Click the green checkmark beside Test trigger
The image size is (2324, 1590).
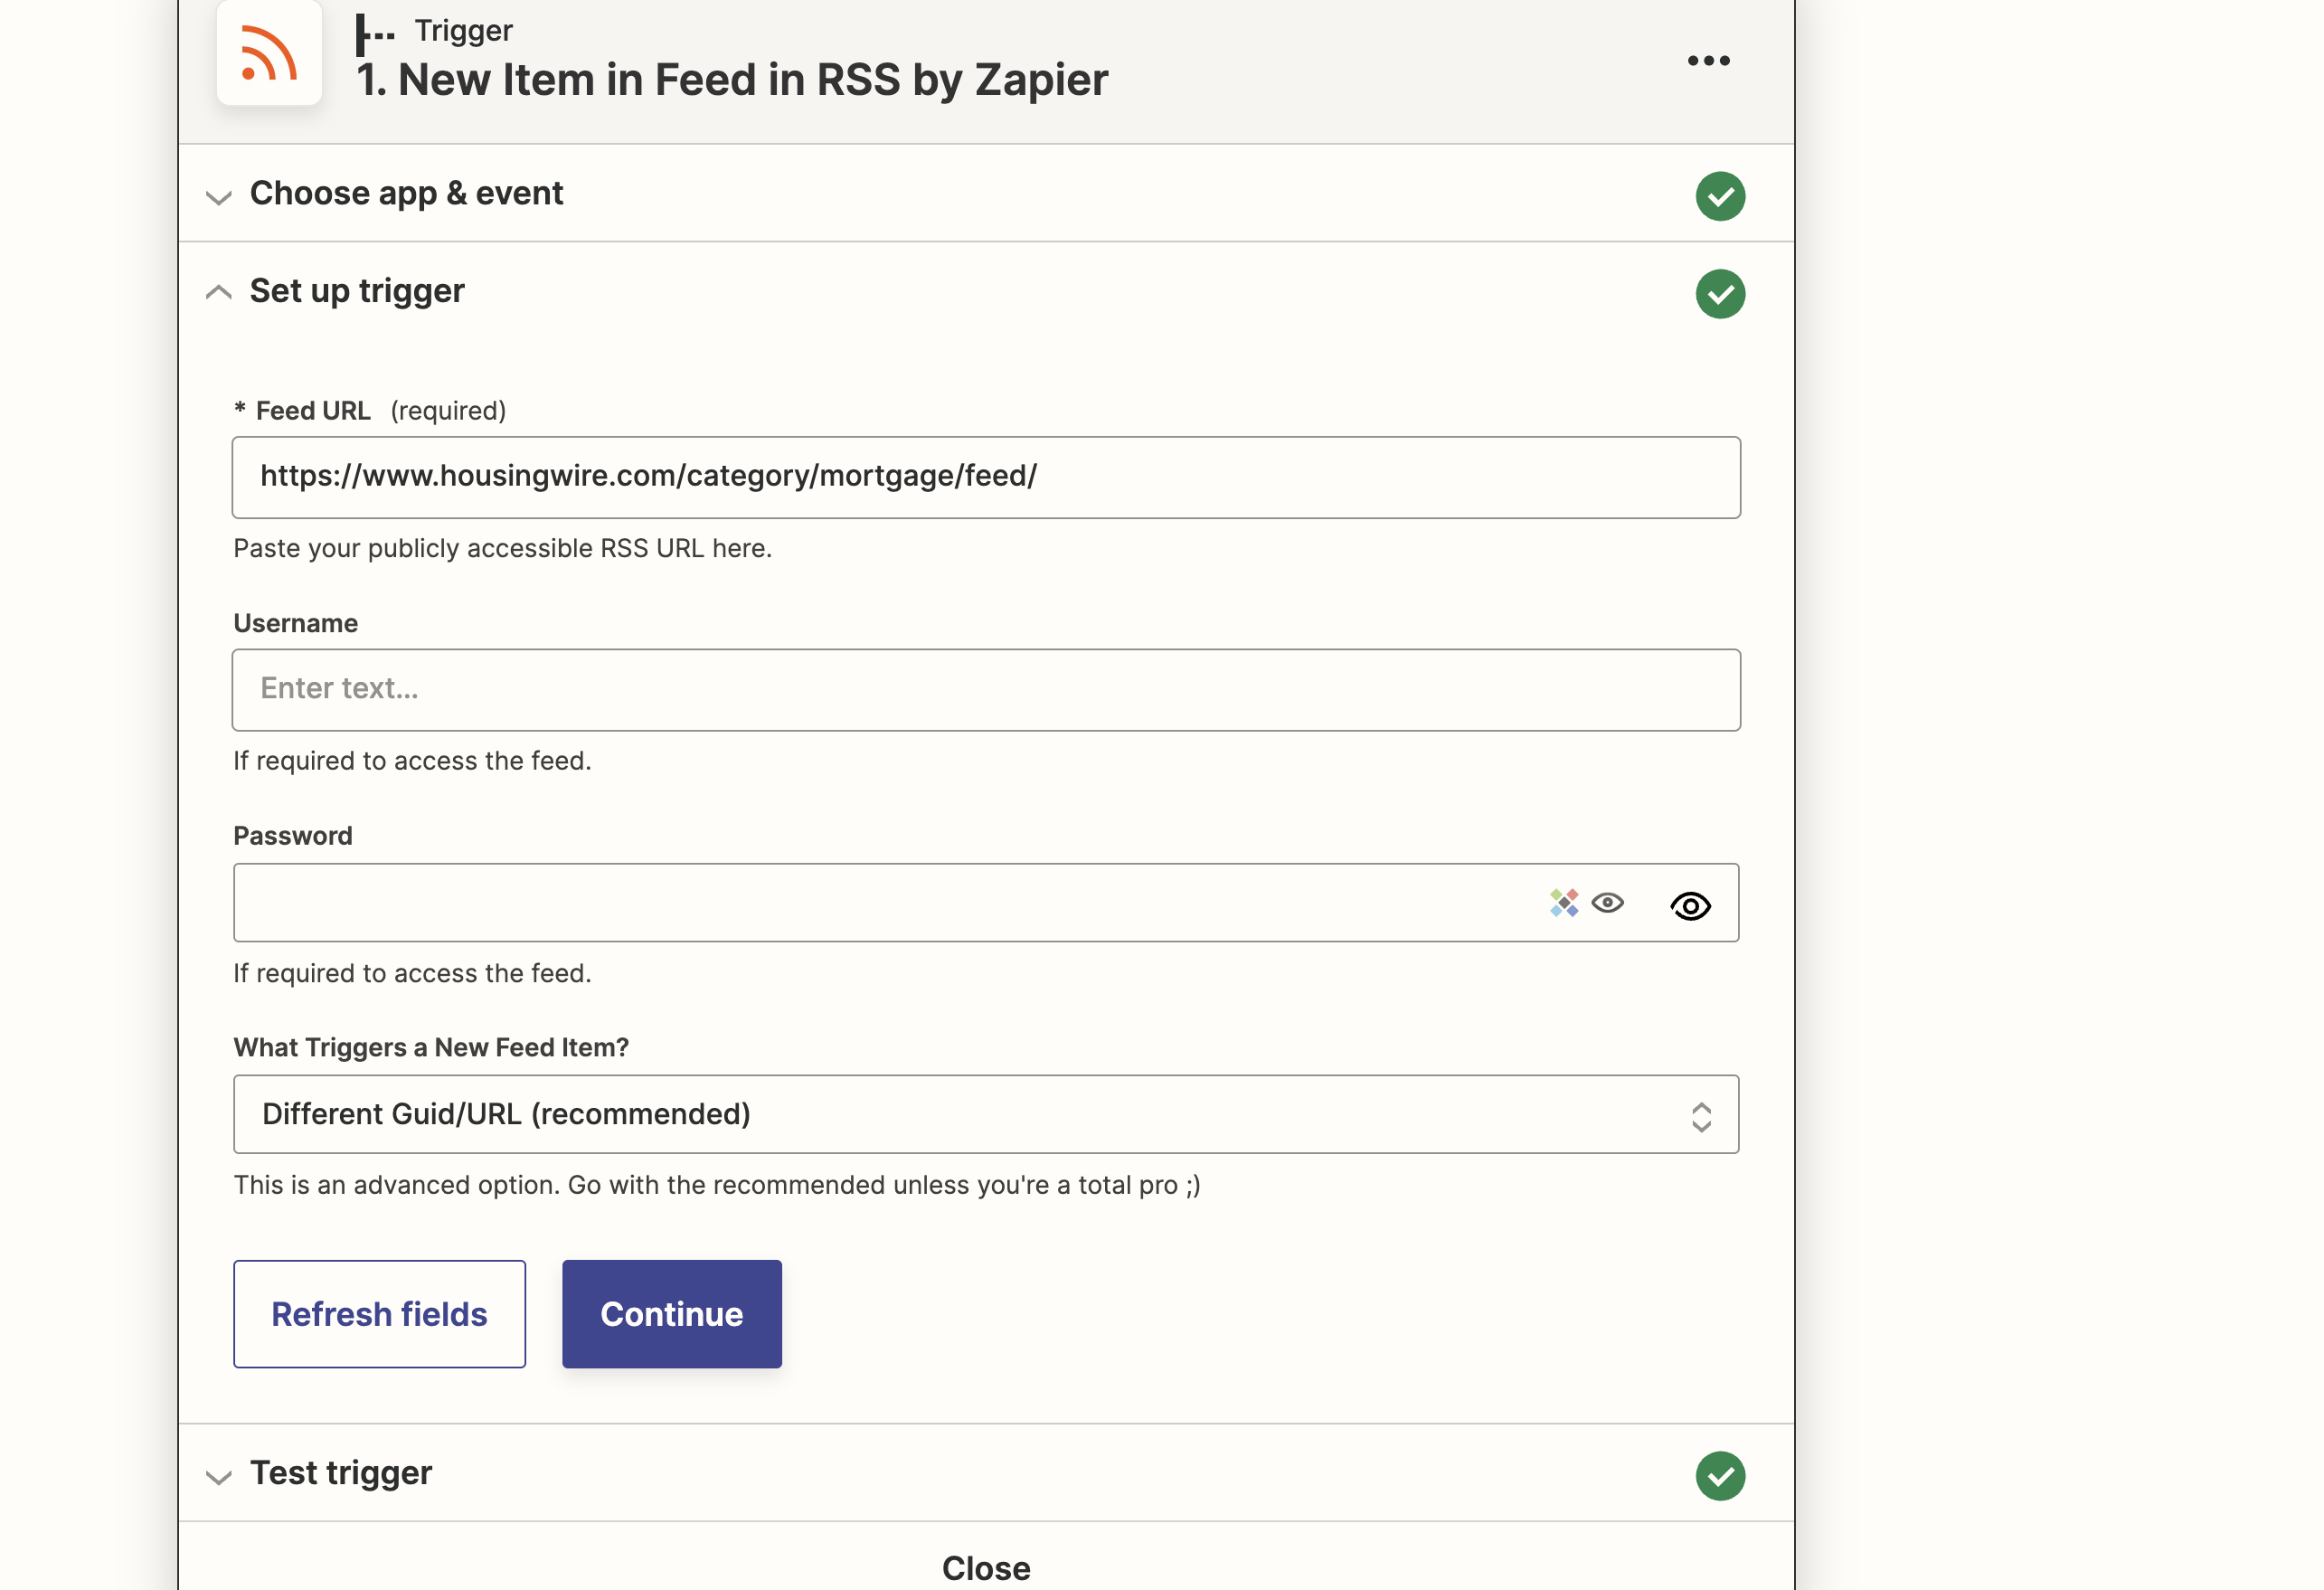(1720, 1476)
